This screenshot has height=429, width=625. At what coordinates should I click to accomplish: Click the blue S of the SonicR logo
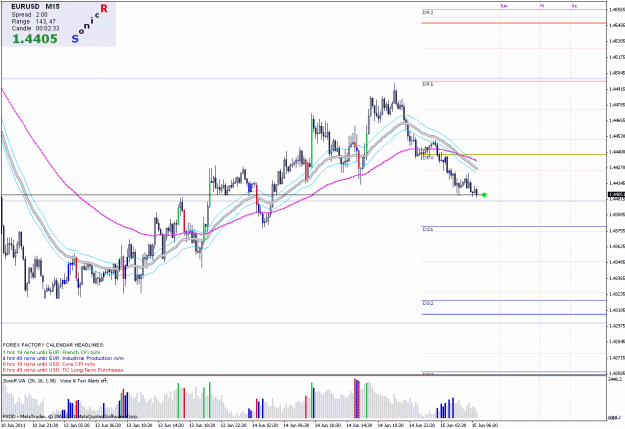[x=75, y=39]
